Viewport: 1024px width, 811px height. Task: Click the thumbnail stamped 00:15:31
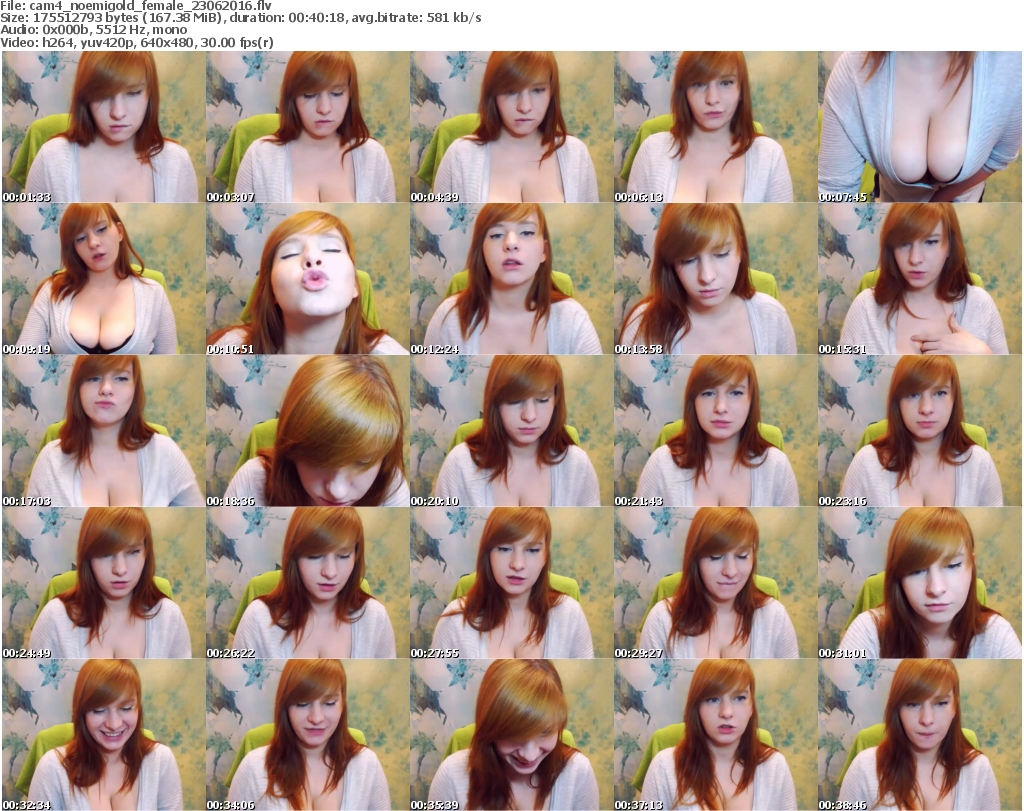920,279
